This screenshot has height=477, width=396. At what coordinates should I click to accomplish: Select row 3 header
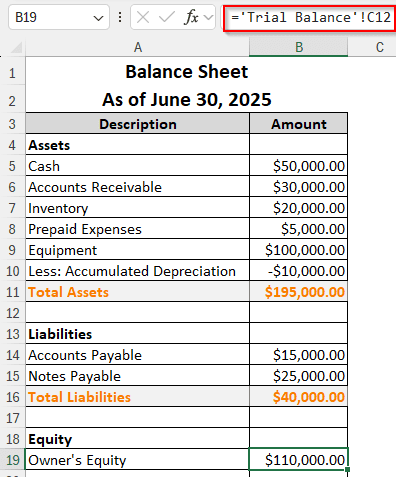click(x=12, y=124)
